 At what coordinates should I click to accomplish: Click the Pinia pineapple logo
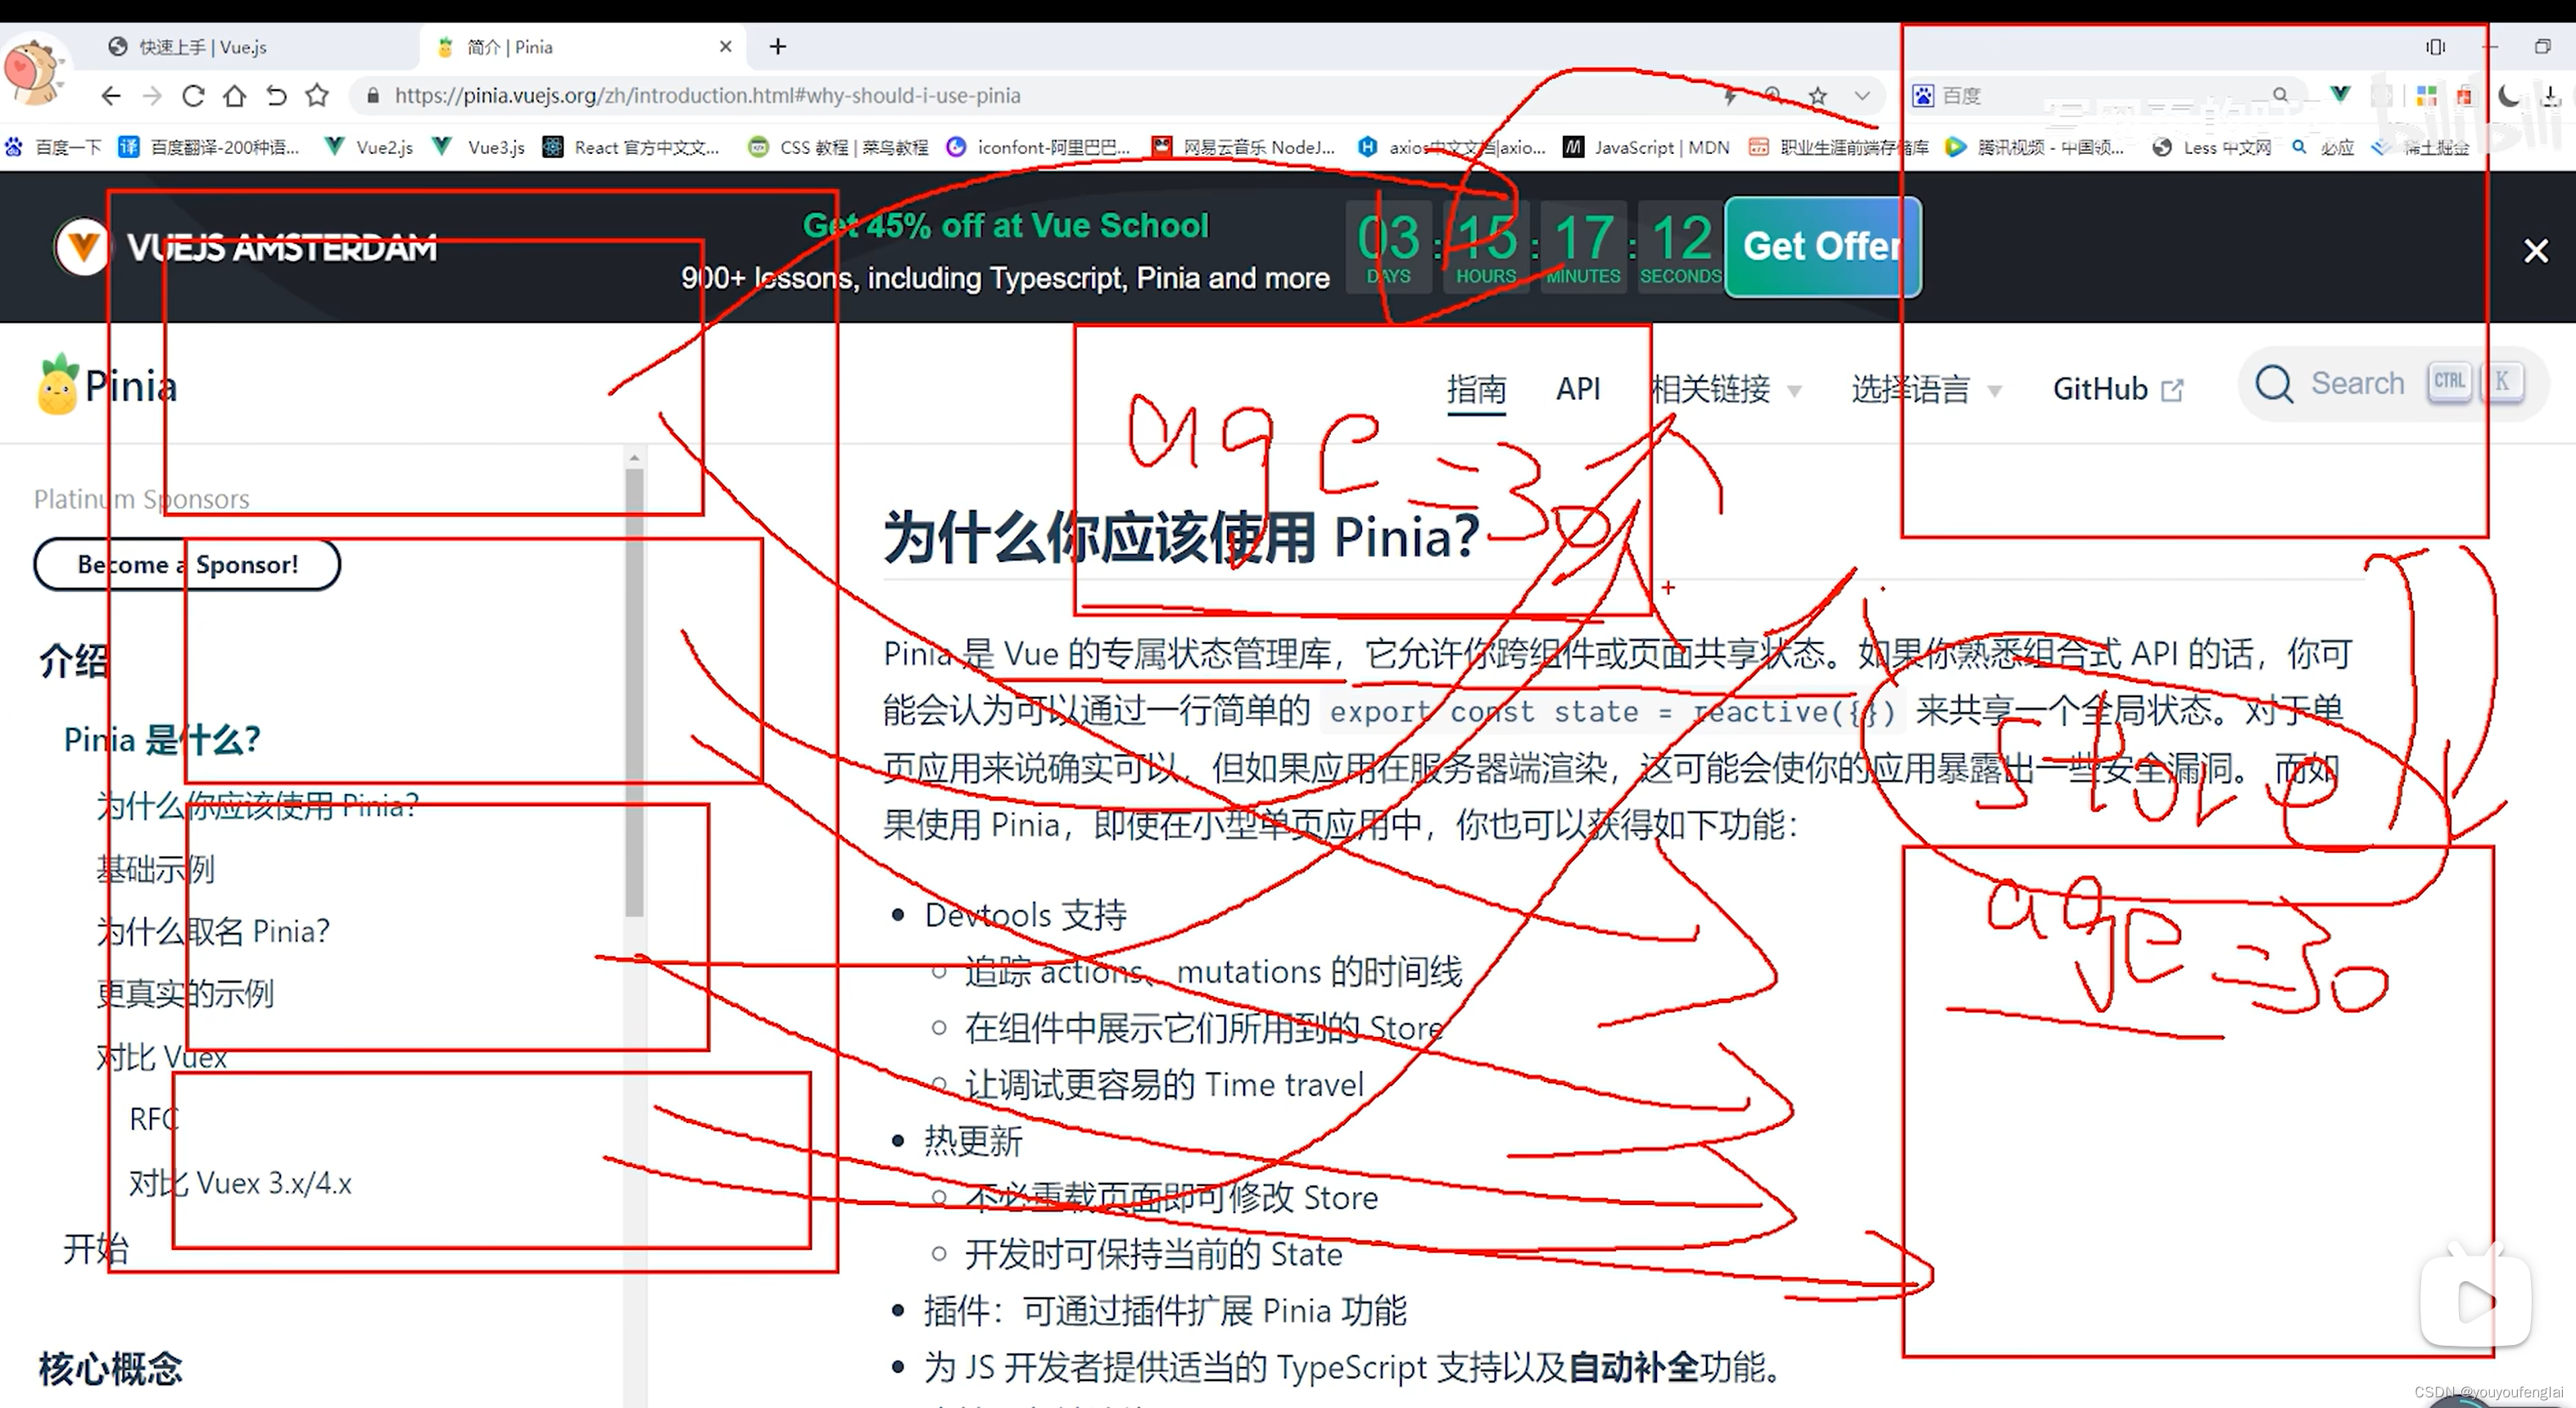tap(108, 386)
